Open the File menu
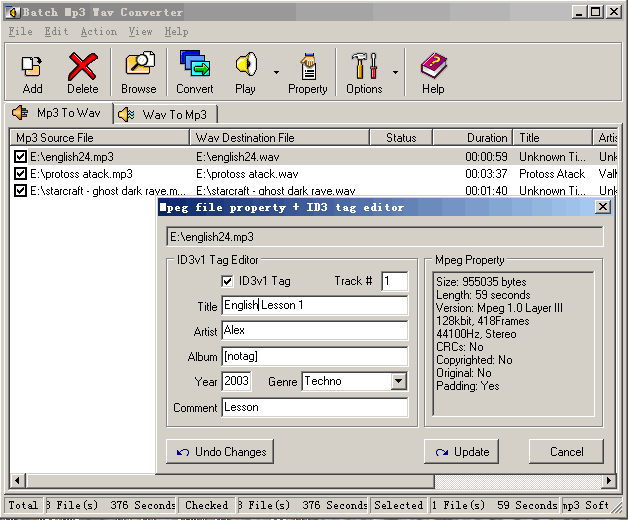 pos(20,31)
